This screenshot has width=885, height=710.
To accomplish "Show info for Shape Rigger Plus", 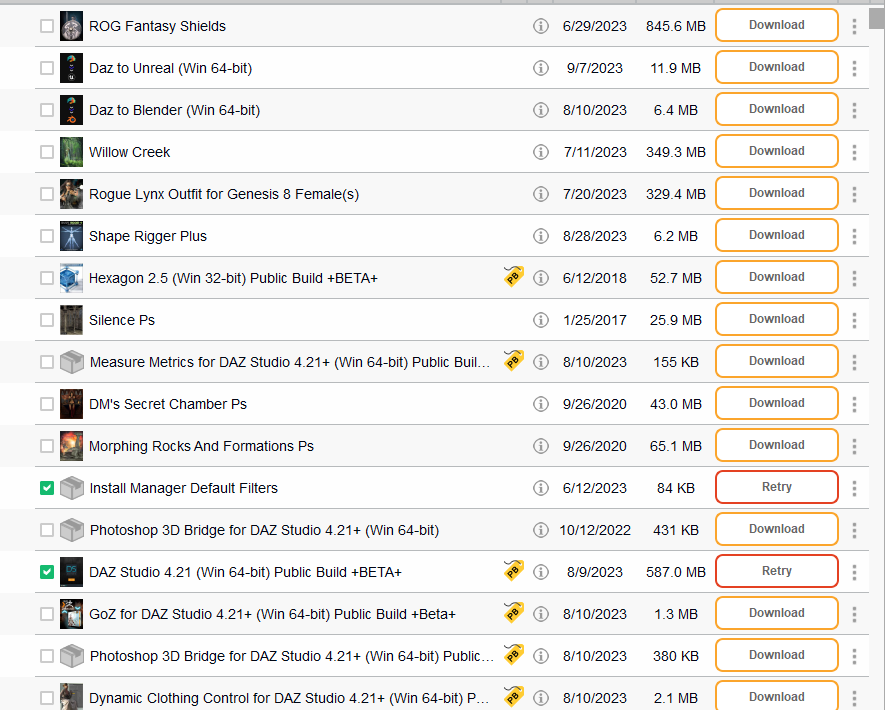I will click(x=541, y=236).
